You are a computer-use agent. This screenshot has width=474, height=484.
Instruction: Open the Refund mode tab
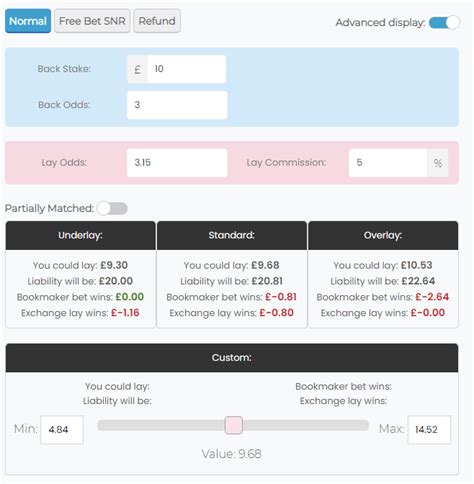point(157,21)
